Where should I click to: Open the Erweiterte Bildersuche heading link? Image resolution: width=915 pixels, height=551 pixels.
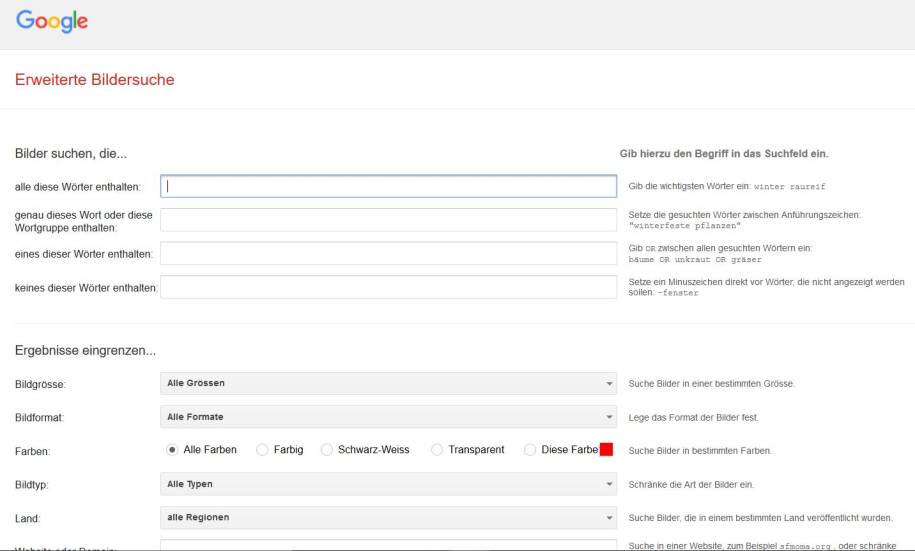[94, 80]
